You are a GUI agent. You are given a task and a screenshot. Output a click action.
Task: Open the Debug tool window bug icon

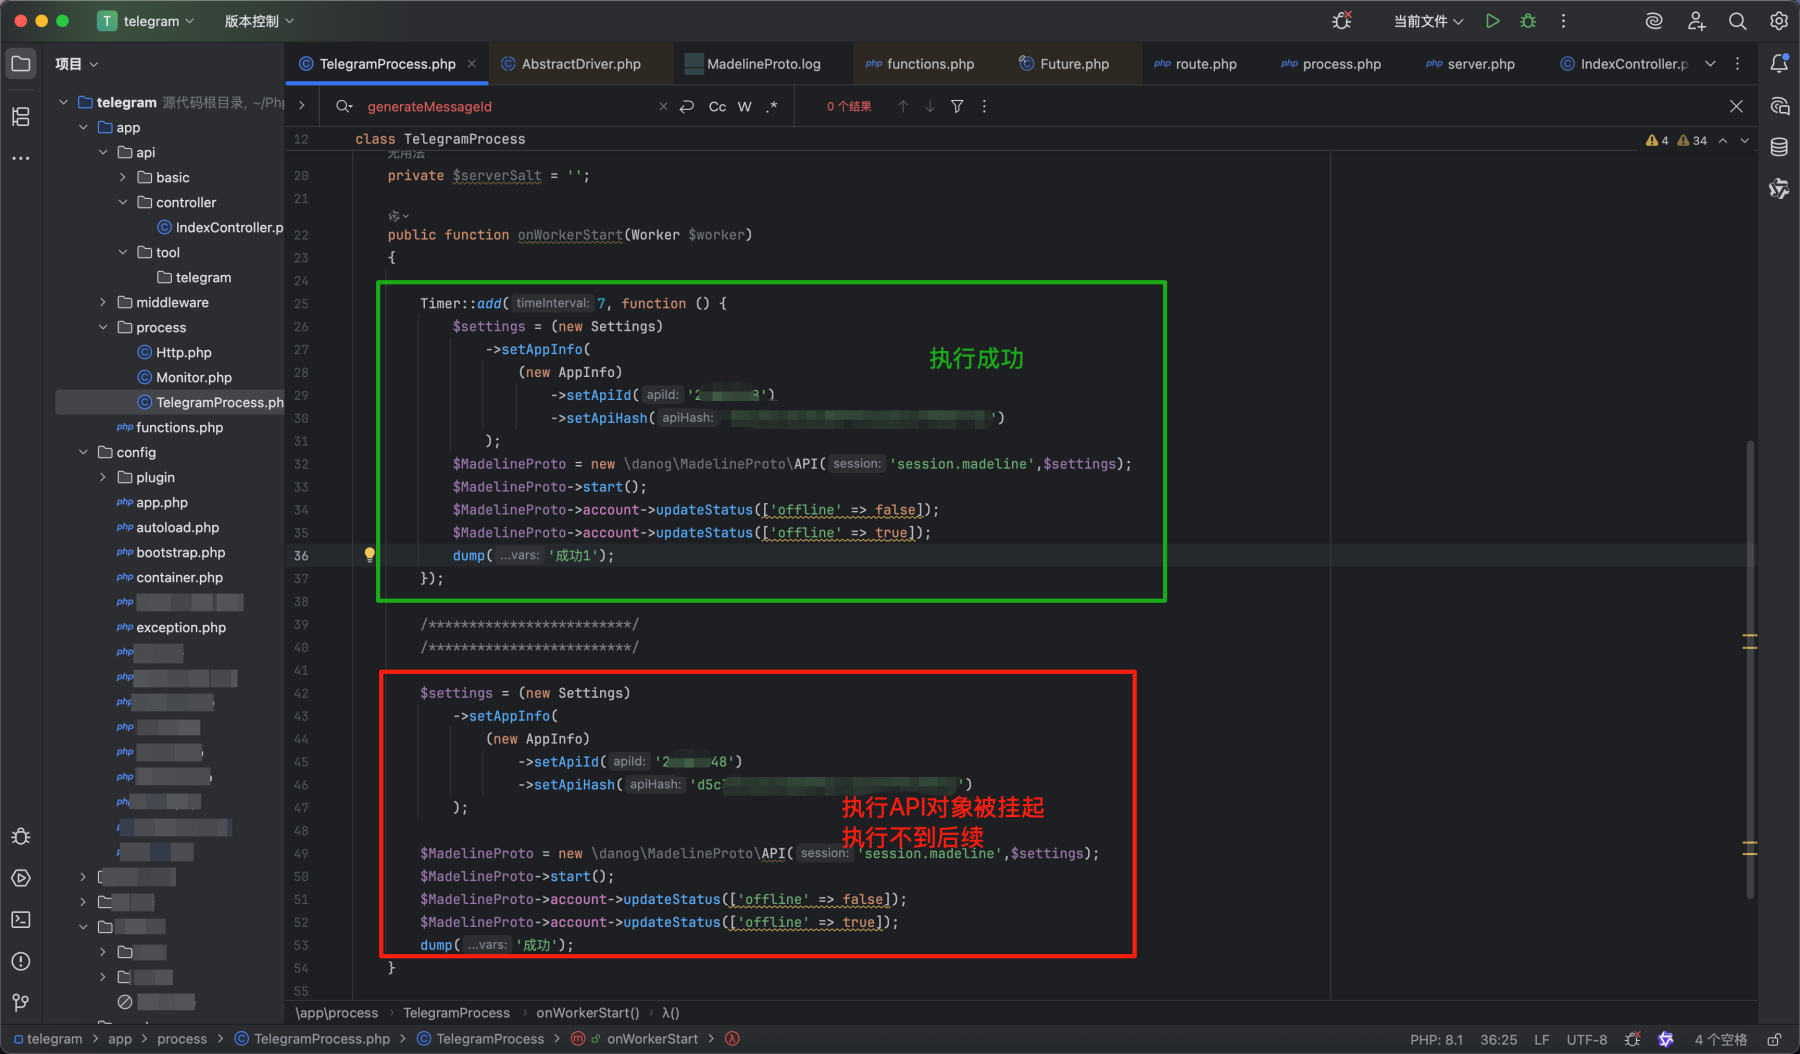21,836
